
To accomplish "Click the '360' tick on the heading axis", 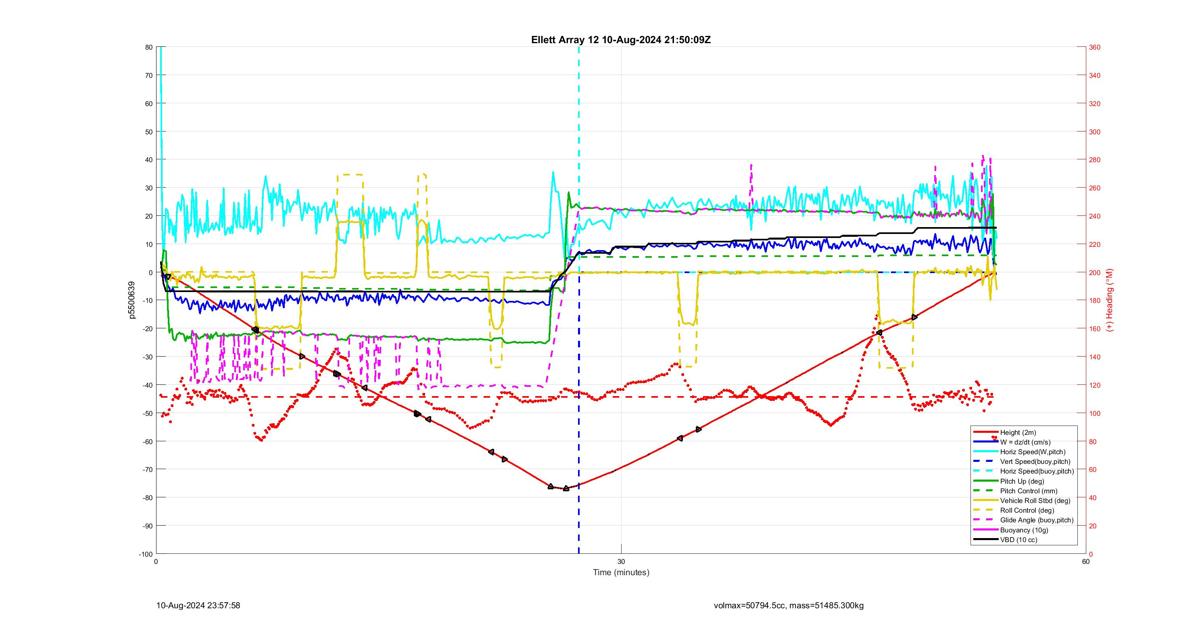I will [x=1095, y=47].
